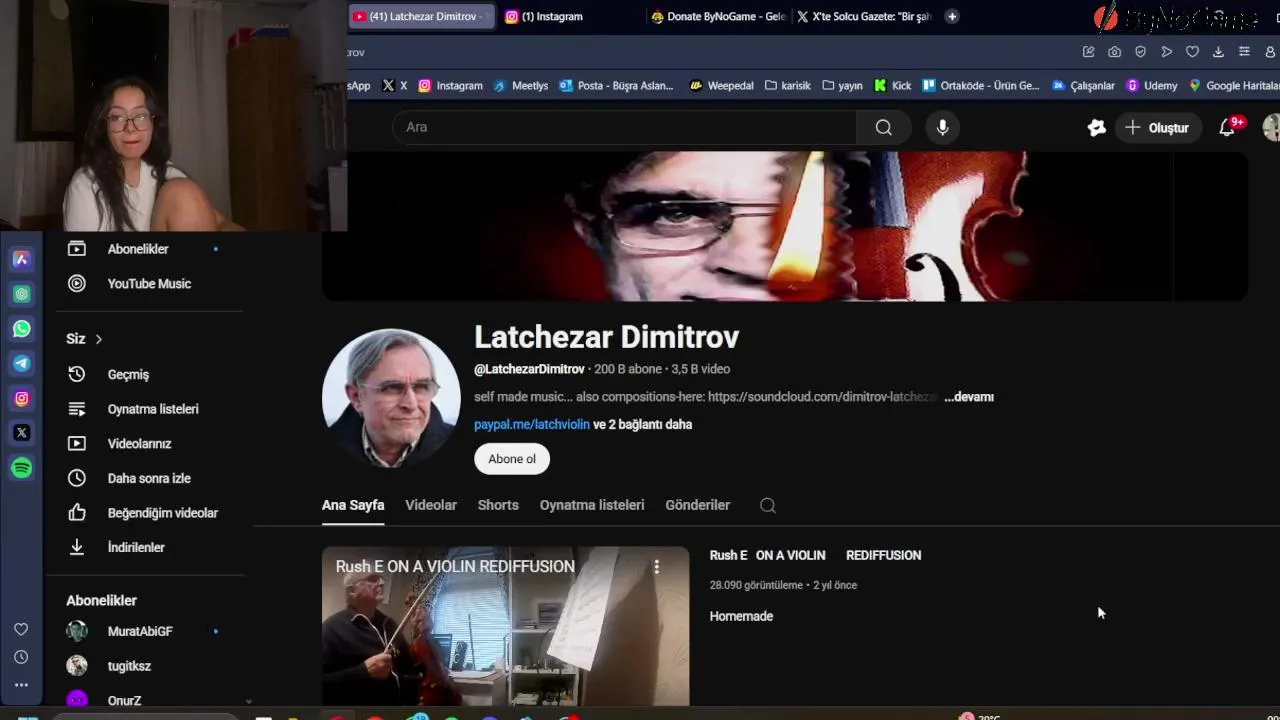Open the Shorts channel tab
The image size is (1280, 720).
tap(498, 505)
